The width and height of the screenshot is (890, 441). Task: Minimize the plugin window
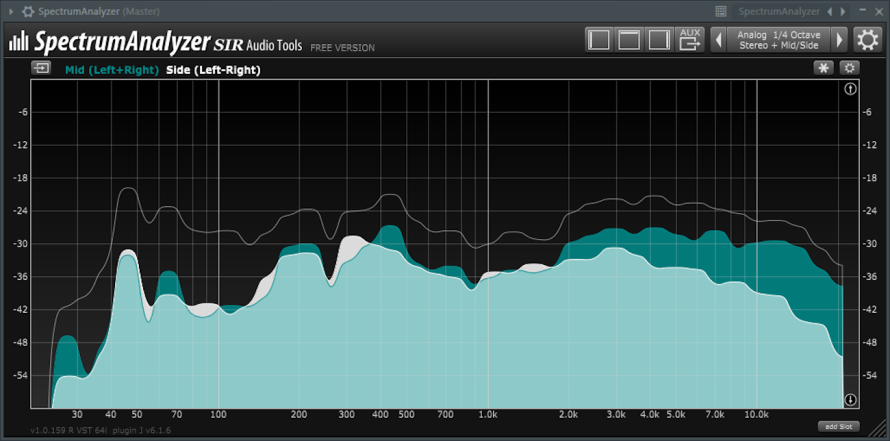coord(863,11)
